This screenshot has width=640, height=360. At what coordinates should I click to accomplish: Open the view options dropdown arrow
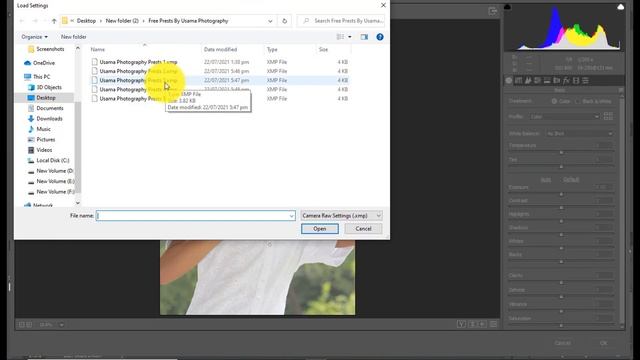[x=350, y=37]
